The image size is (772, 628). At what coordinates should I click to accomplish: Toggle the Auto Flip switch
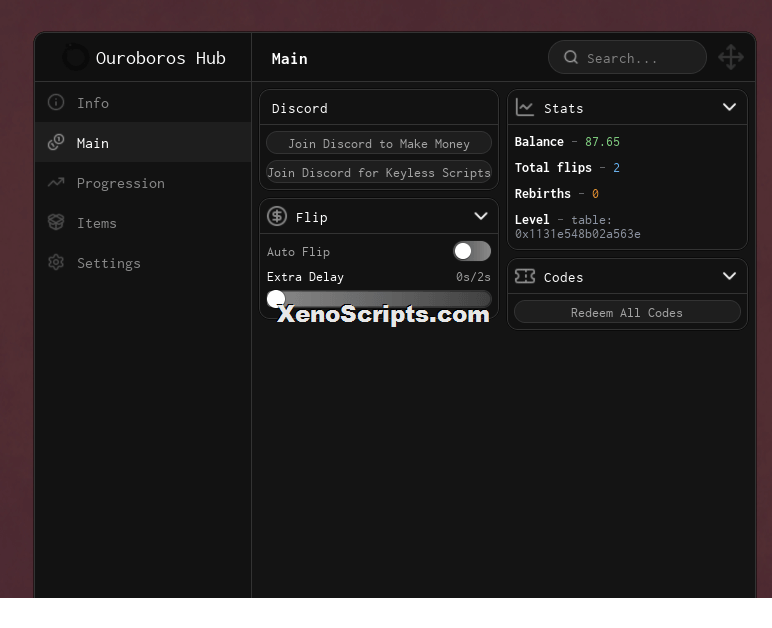pyautogui.click(x=472, y=251)
